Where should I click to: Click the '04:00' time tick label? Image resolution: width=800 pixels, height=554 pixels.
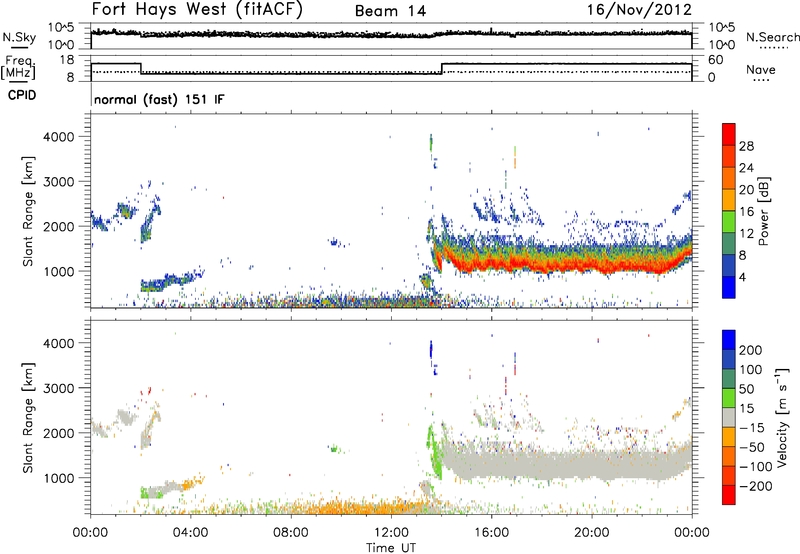190,533
